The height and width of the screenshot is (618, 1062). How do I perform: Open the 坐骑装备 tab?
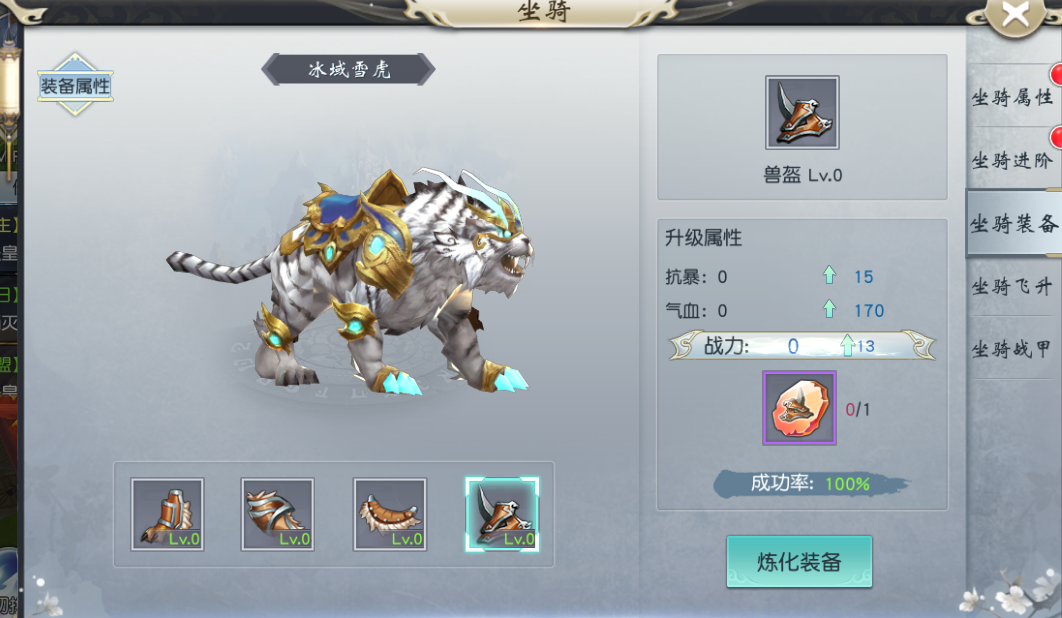click(x=1013, y=224)
